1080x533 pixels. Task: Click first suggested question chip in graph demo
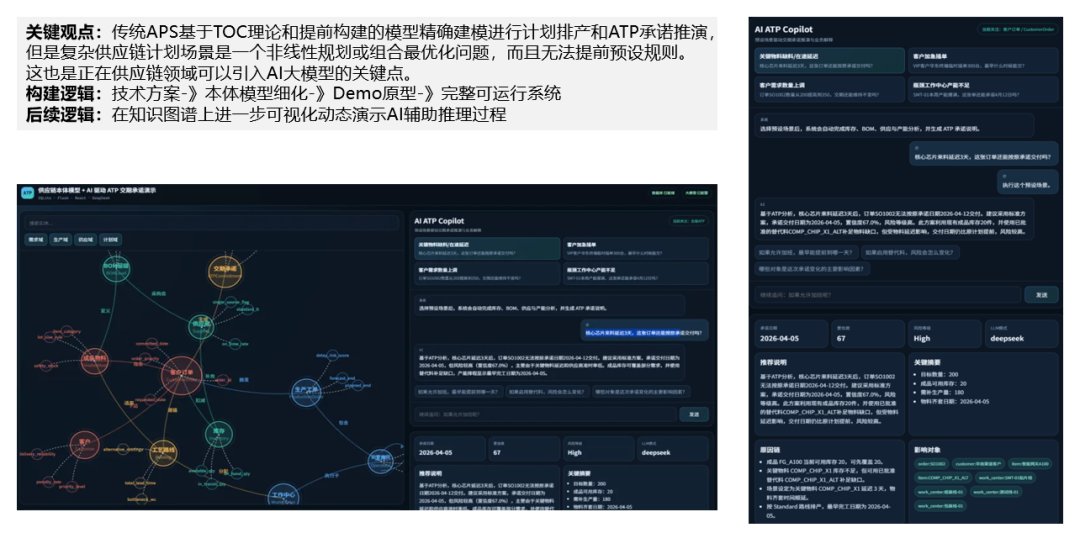pyautogui.click(x=457, y=392)
